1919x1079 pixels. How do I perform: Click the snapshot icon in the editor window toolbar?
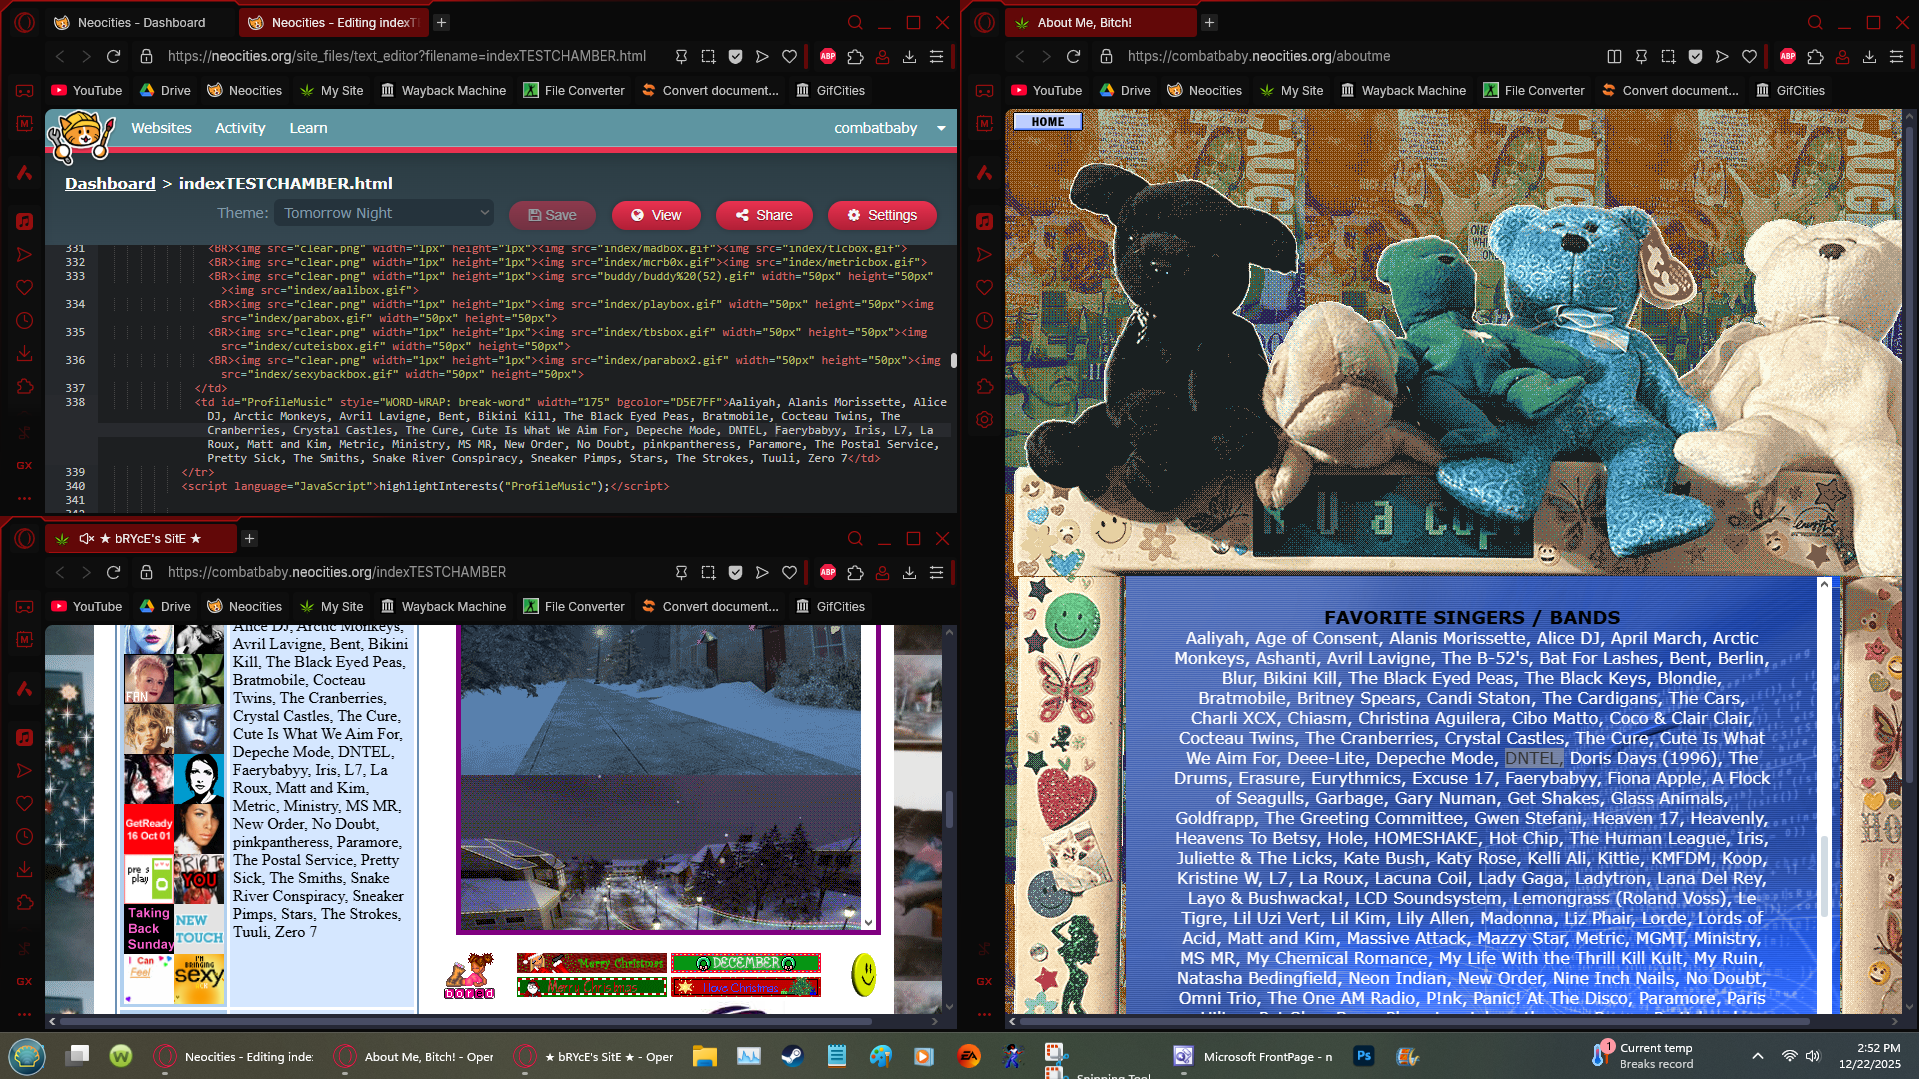[x=708, y=57]
